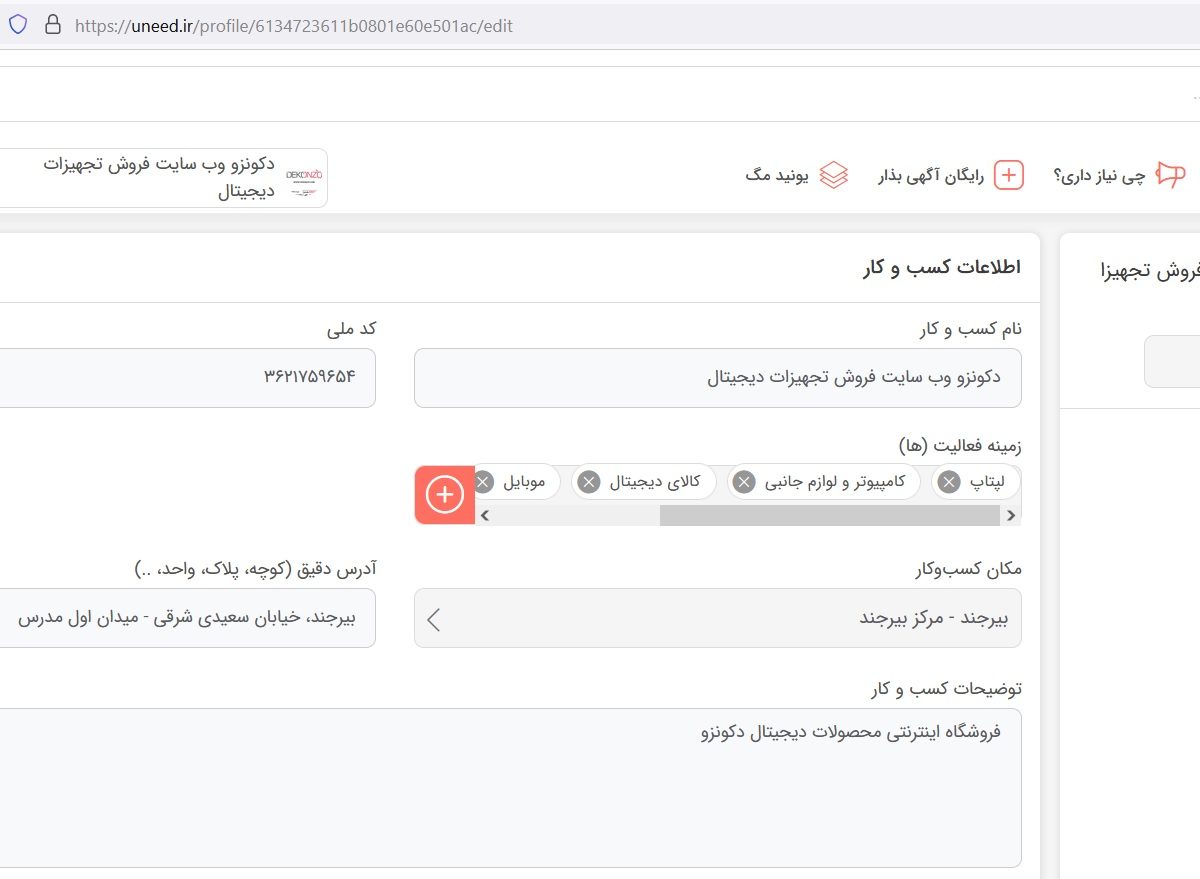
Task: Click inside the توضیحات کسب و کار textarea
Action: pyautogui.click(x=510, y=788)
